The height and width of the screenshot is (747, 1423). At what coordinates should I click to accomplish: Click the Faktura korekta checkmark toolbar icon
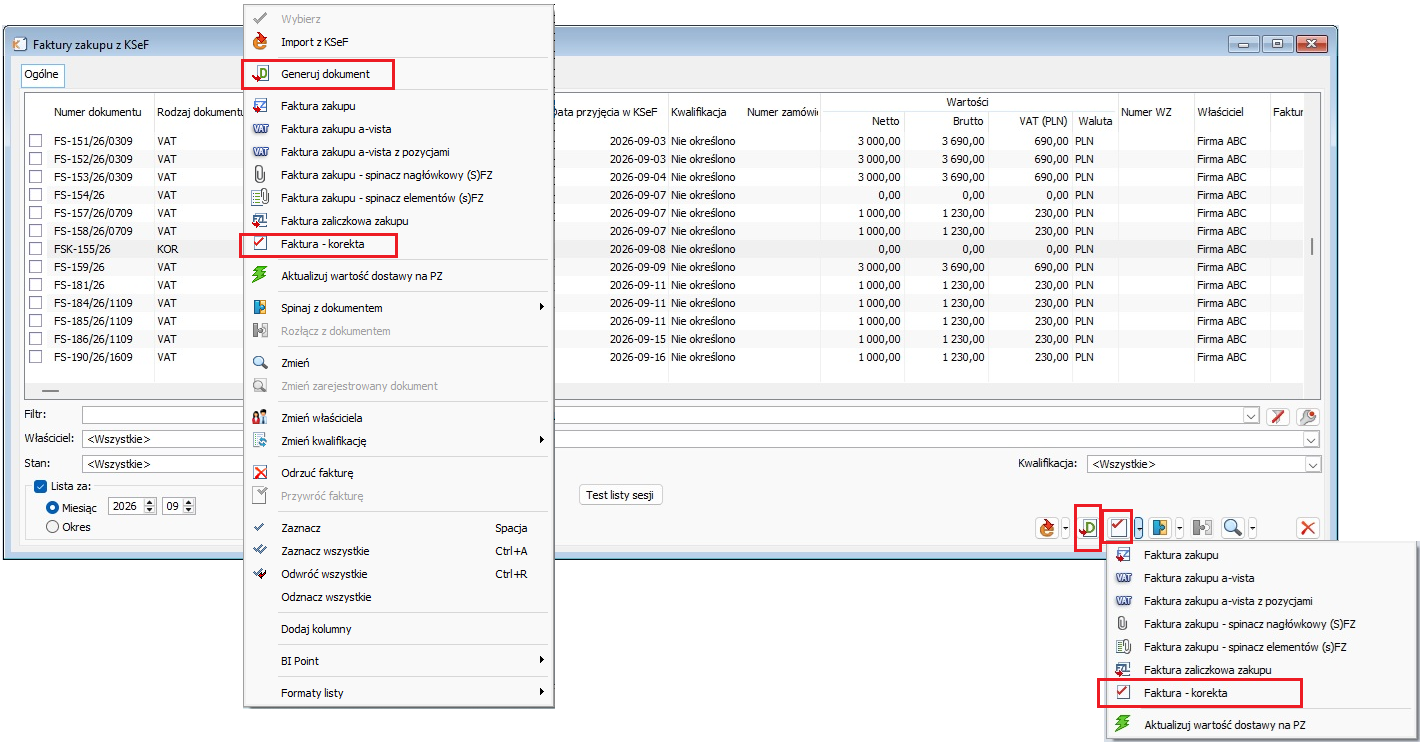click(x=1119, y=527)
